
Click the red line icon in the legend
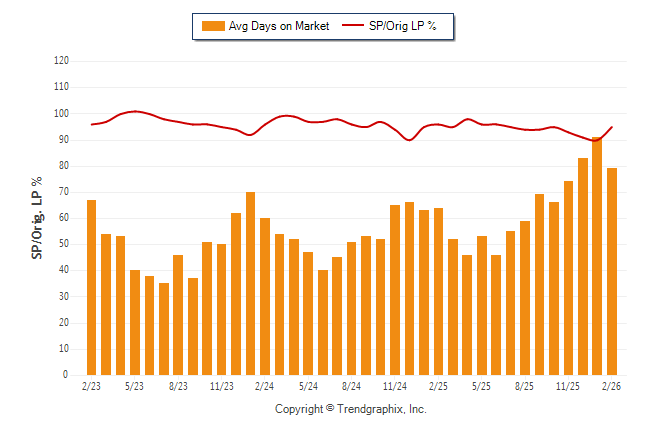coord(355,26)
